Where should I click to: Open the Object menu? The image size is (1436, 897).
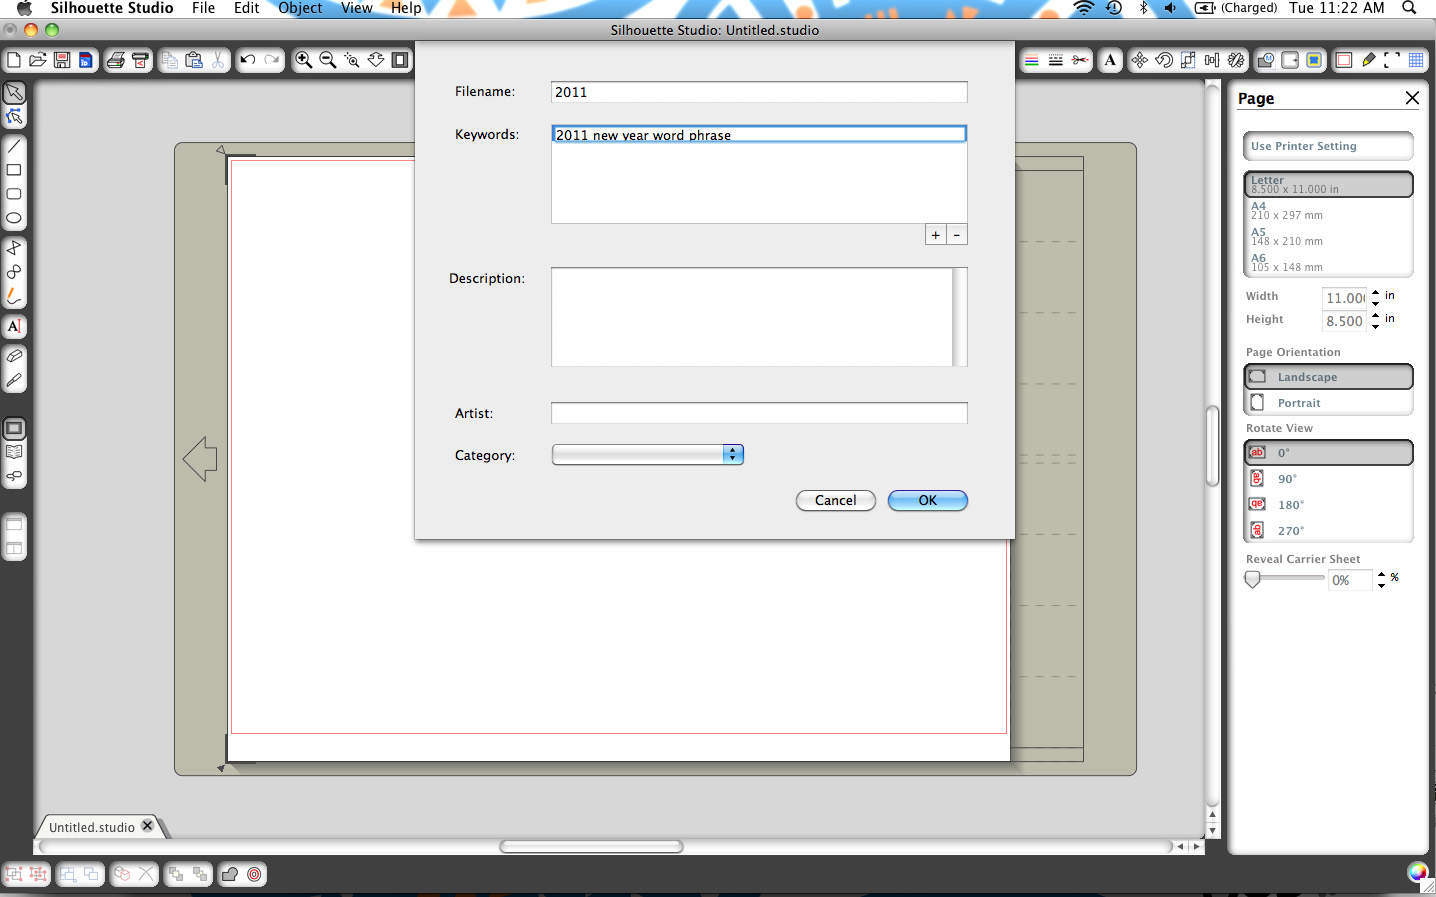(300, 8)
